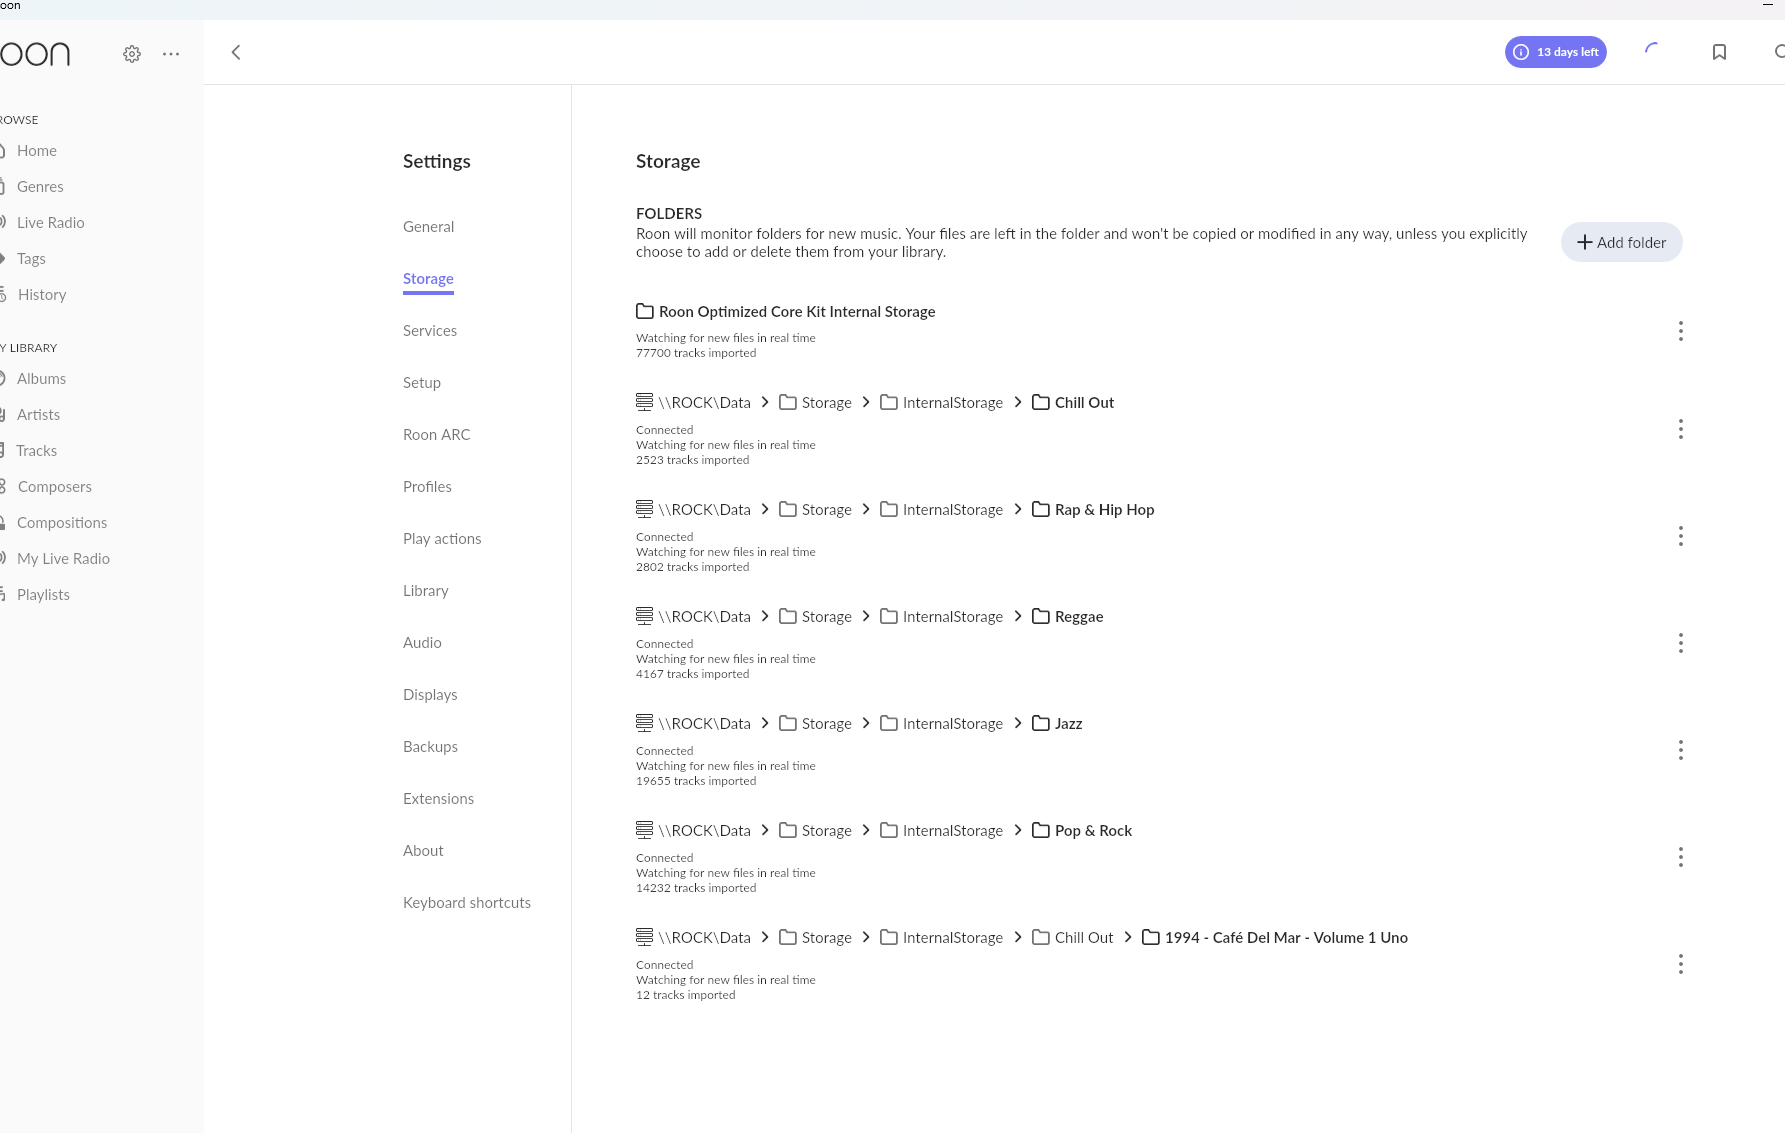Open the Profiles settings tab
The image size is (1785, 1133).
click(427, 487)
